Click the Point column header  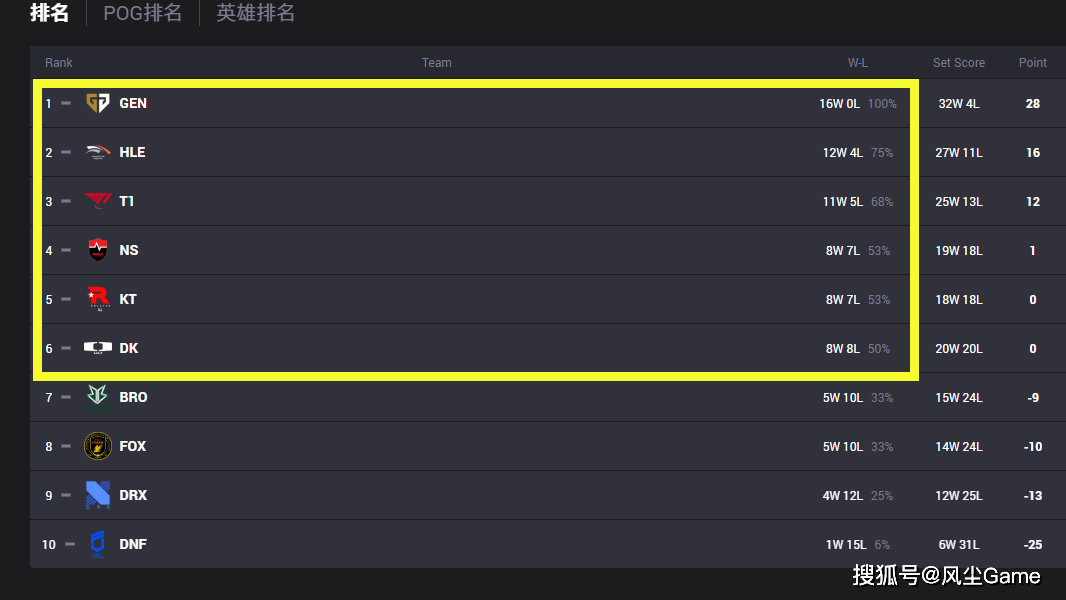point(1033,63)
